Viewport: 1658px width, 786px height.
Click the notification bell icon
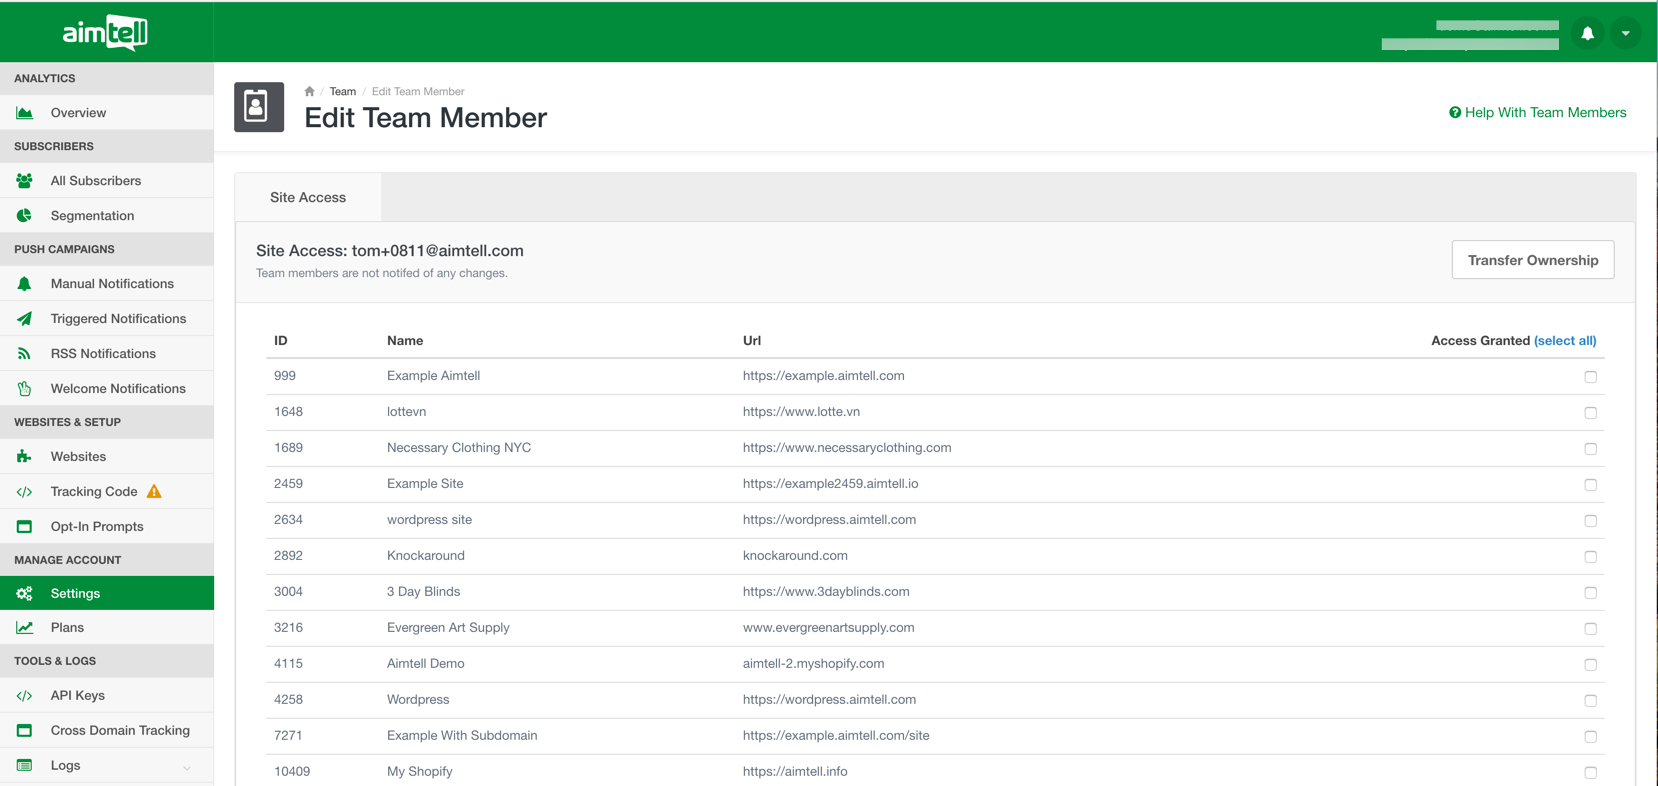(x=1587, y=33)
